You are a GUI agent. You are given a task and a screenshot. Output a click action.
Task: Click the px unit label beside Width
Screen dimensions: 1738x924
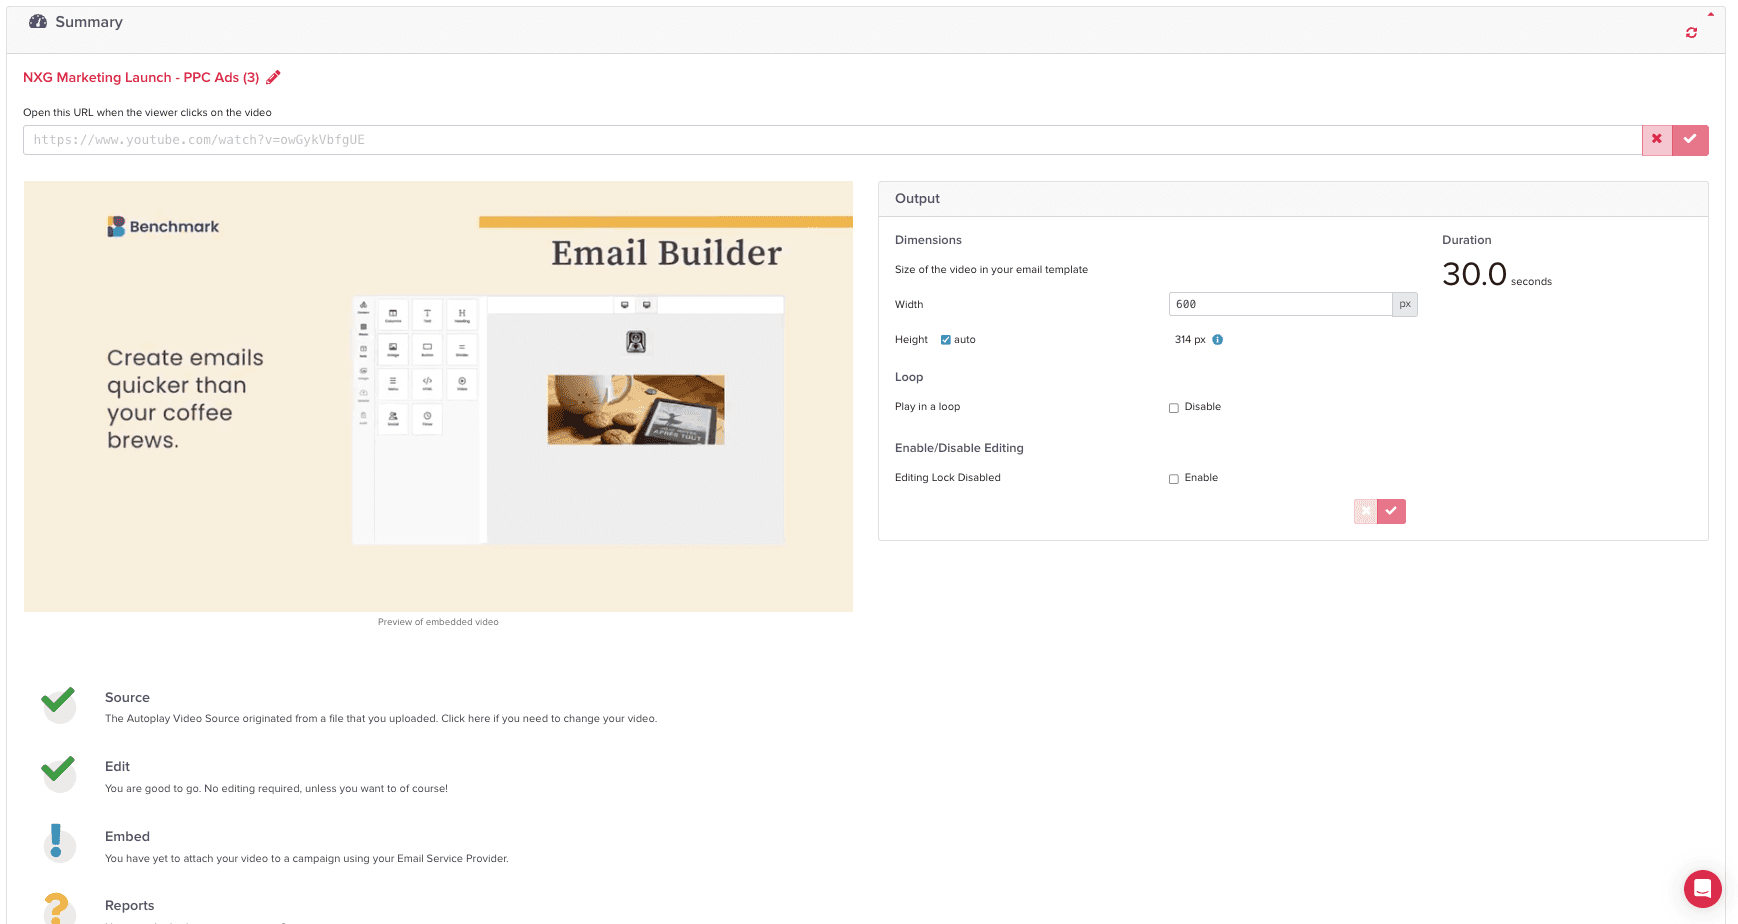[1405, 304]
